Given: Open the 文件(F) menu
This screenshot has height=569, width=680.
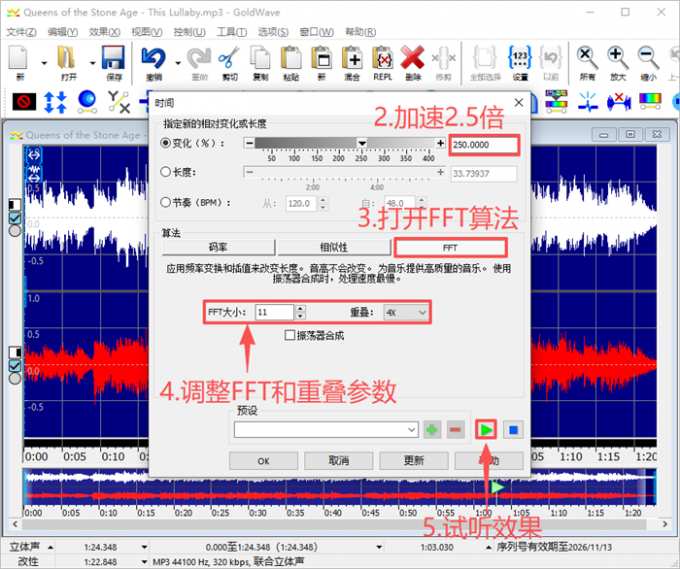Looking at the screenshot, I should click(21, 32).
